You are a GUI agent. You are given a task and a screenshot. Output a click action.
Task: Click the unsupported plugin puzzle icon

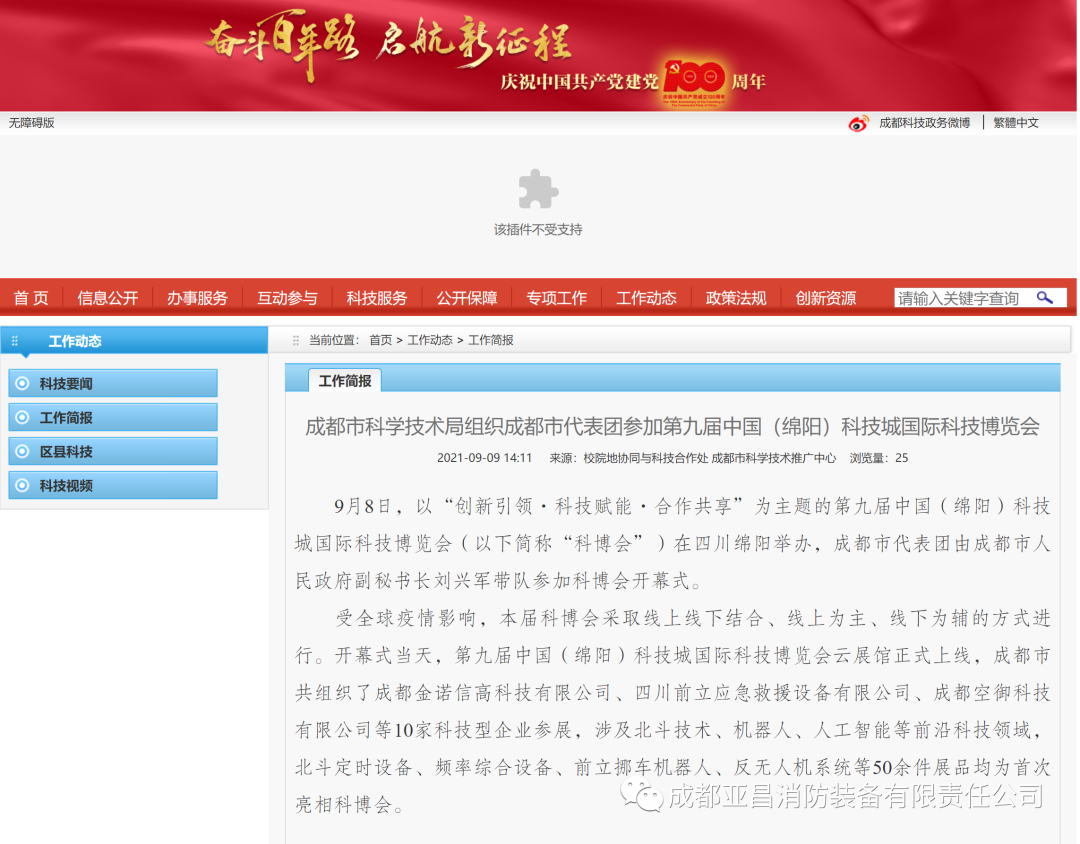[x=538, y=189]
